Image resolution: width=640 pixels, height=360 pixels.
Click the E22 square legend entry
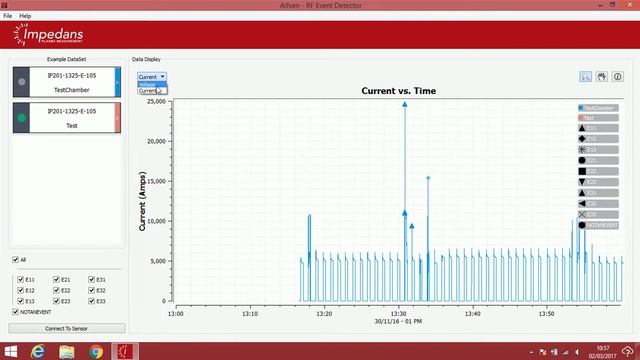(x=598, y=171)
